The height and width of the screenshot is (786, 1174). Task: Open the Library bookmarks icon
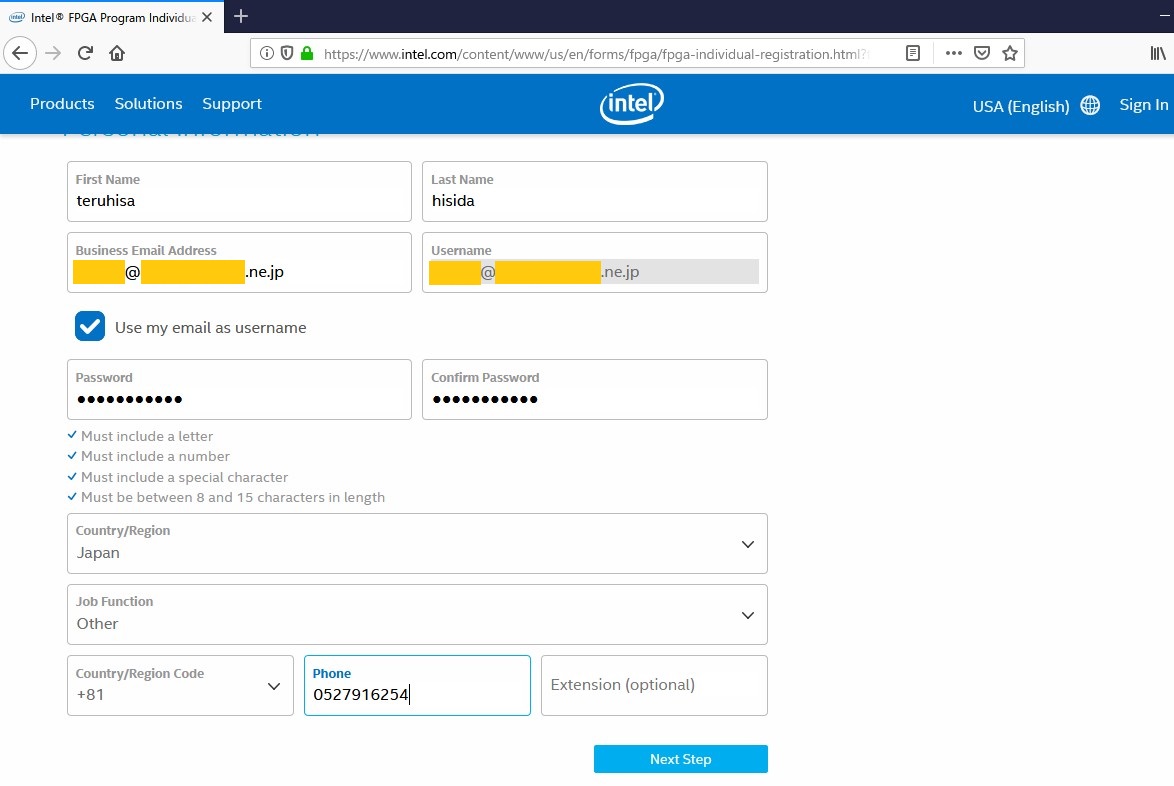click(1158, 53)
